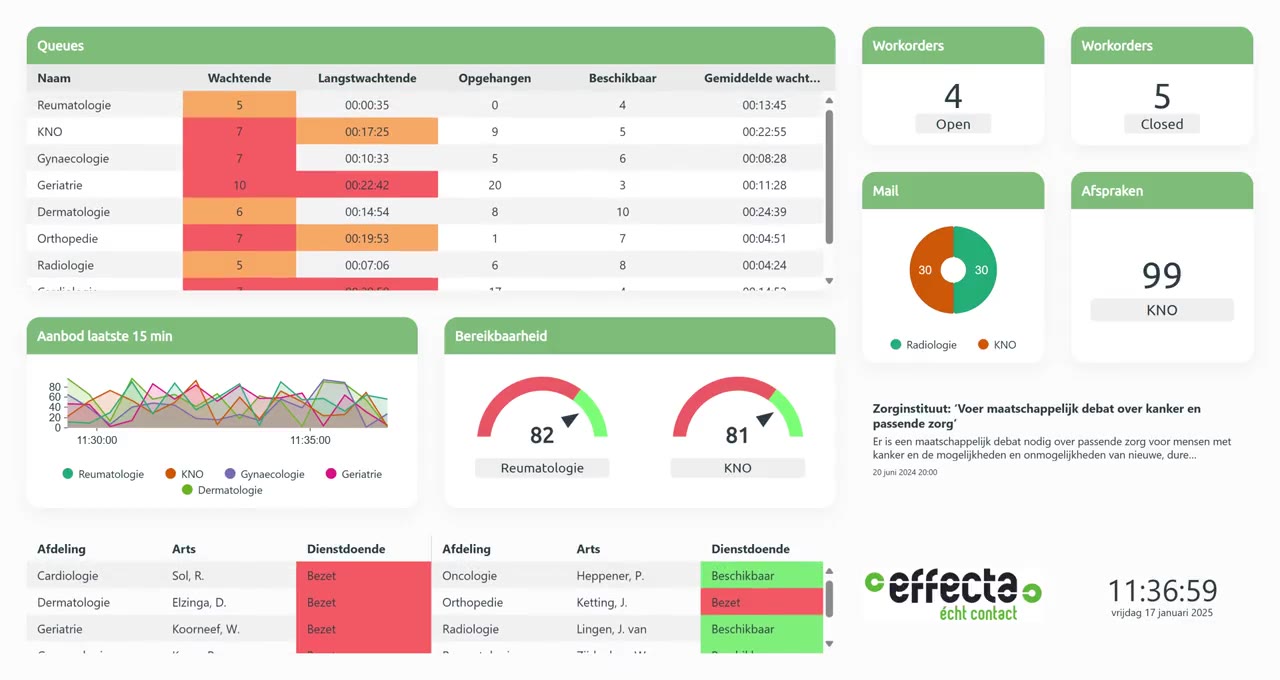Click the KNO label under Afspraken
Image resolution: width=1280 pixels, height=680 pixels.
pyautogui.click(x=1162, y=310)
